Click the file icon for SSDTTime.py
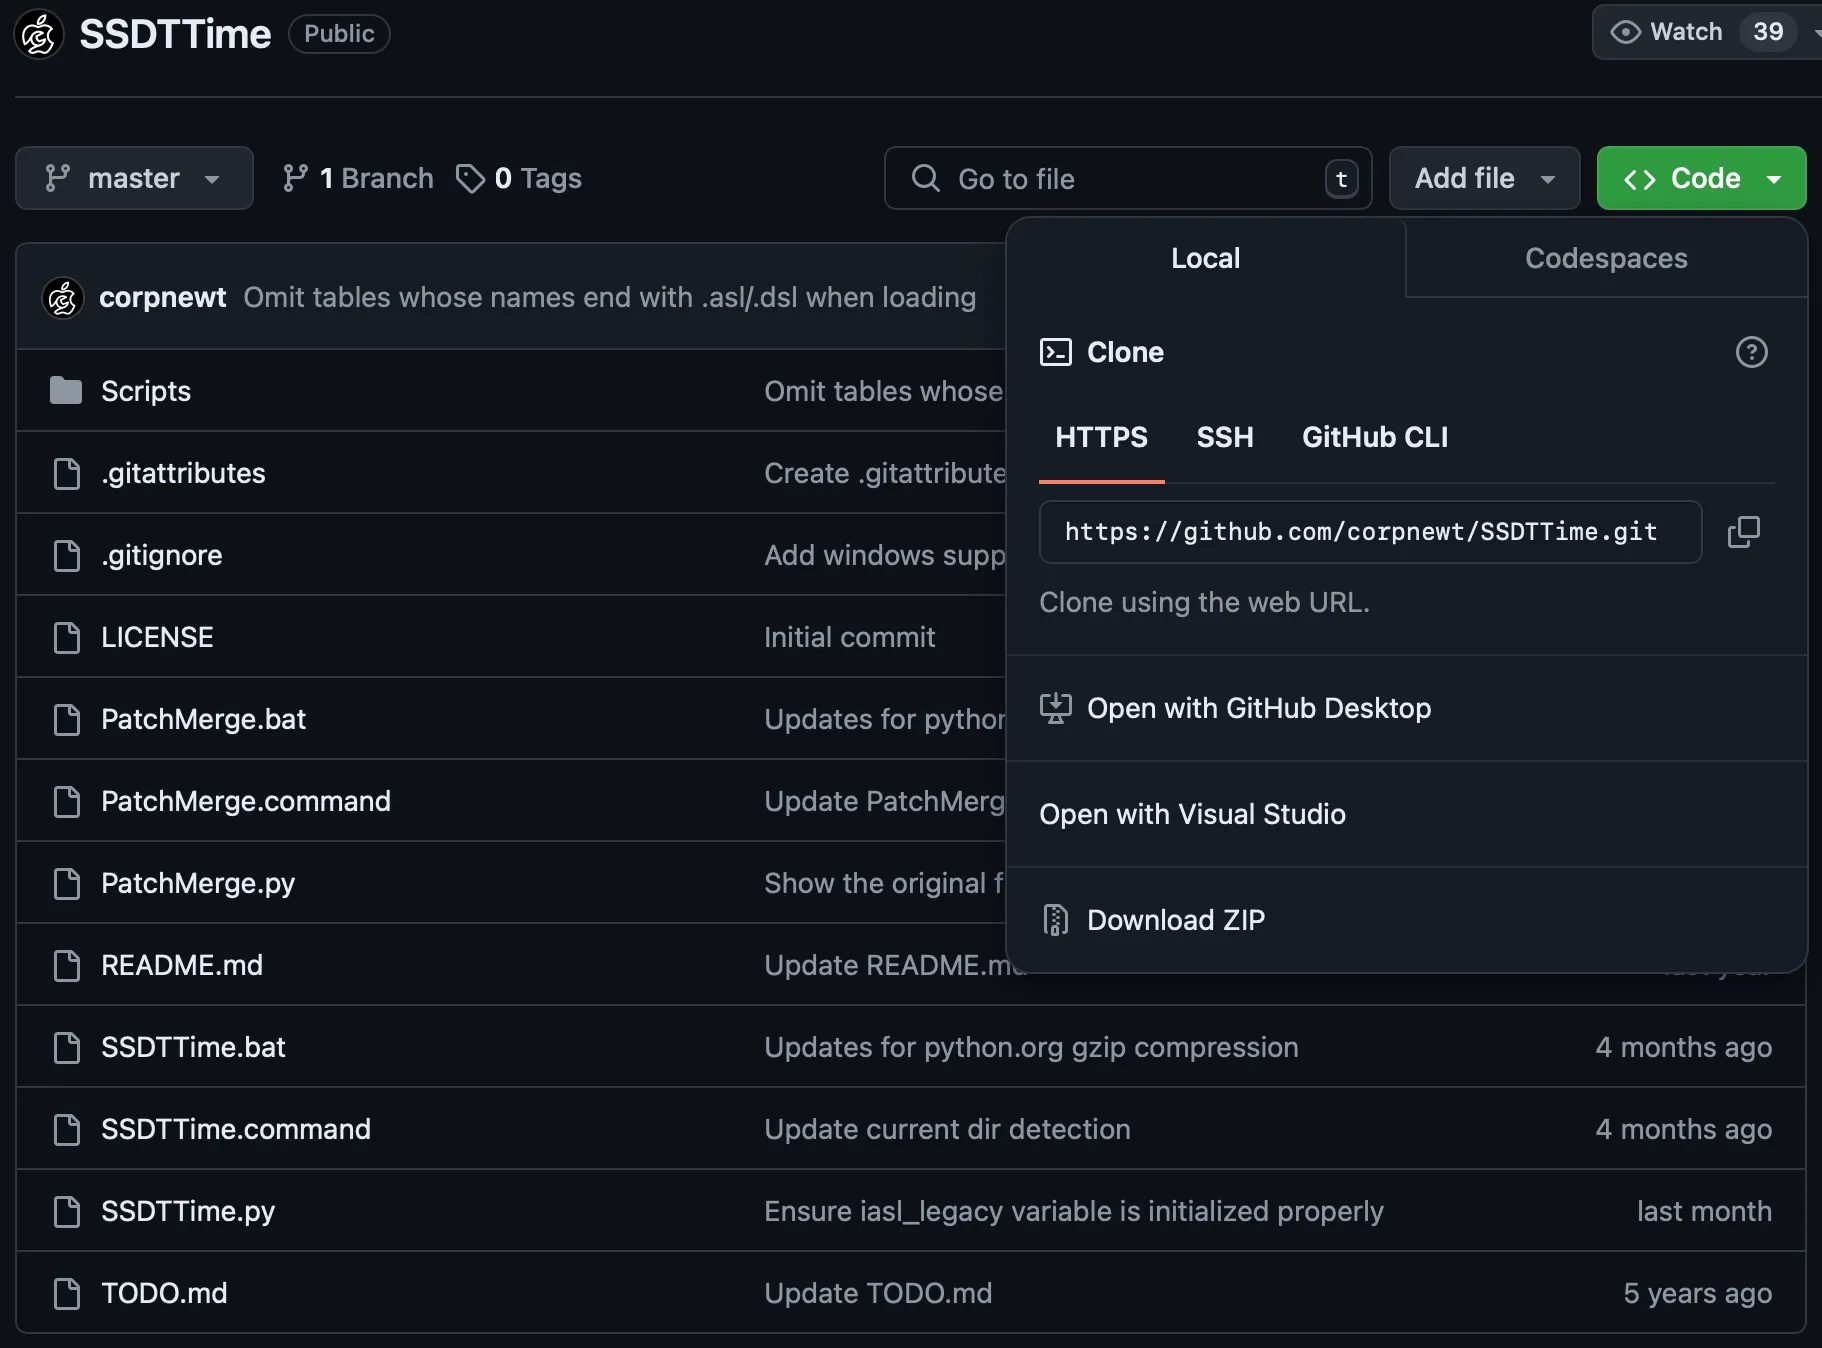The image size is (1822, 1348). tap(67, 1211)
